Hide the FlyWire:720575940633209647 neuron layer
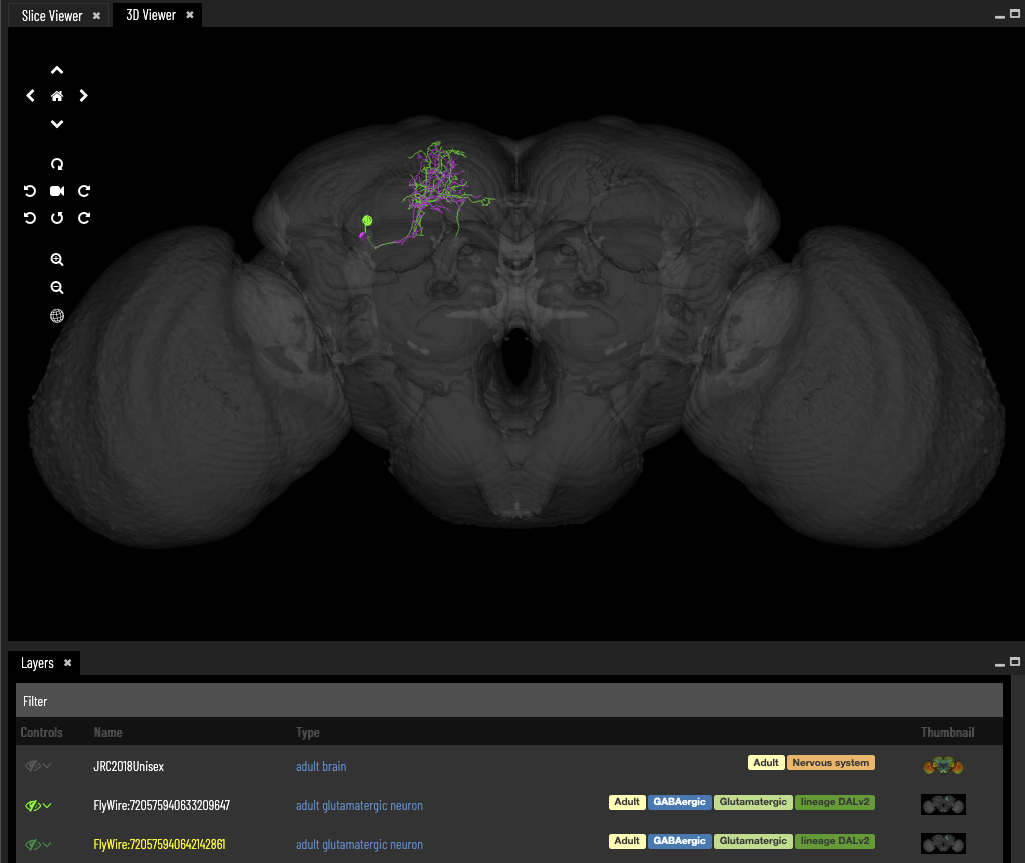 [32, 806]
